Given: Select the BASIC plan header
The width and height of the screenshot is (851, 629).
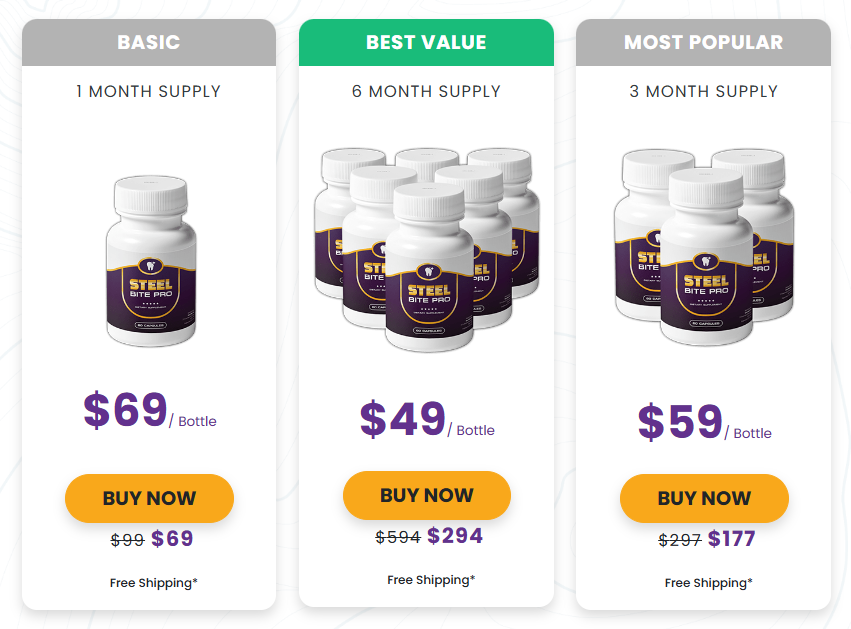Looking at the screenshot, I should [149, 42].
